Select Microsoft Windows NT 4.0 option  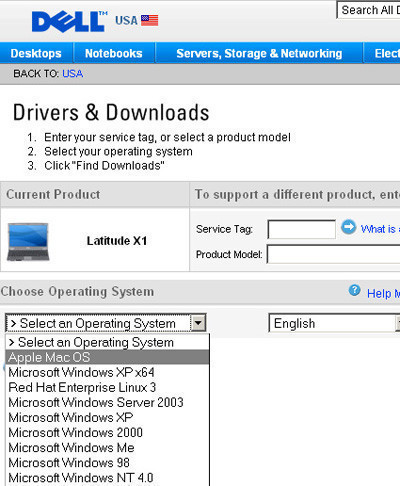click(107, 478)
